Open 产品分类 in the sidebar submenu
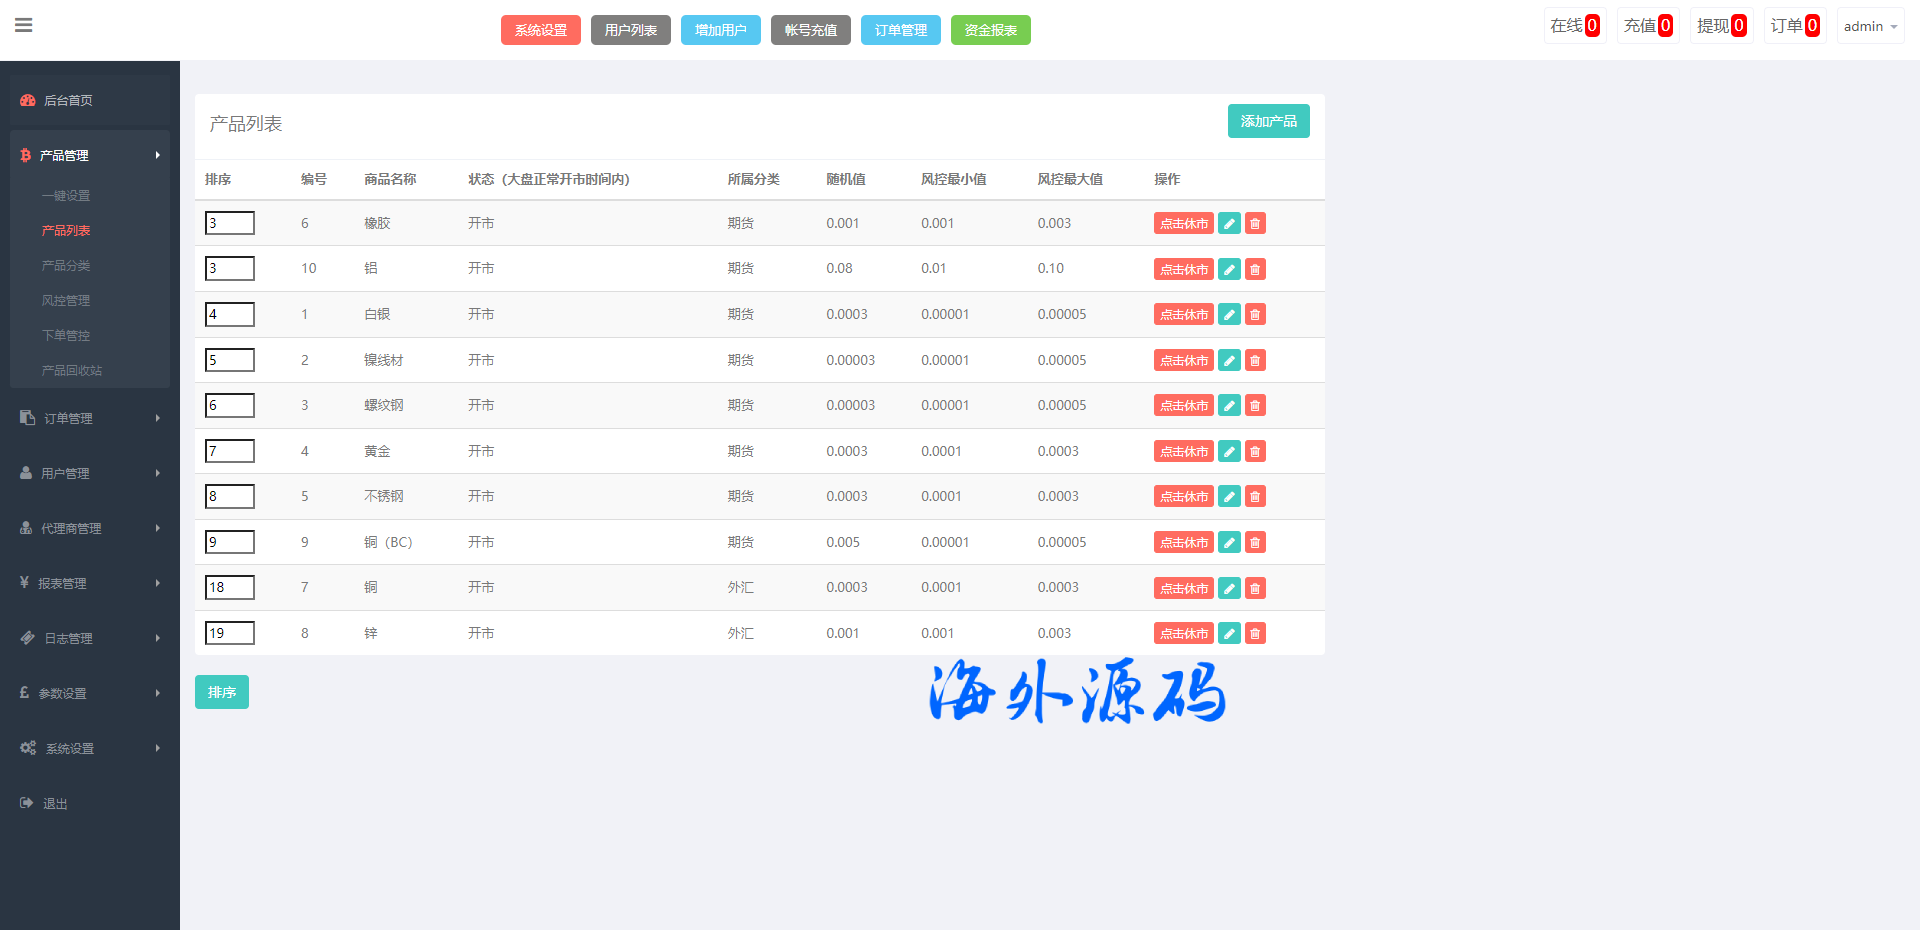 pos(66,266)
